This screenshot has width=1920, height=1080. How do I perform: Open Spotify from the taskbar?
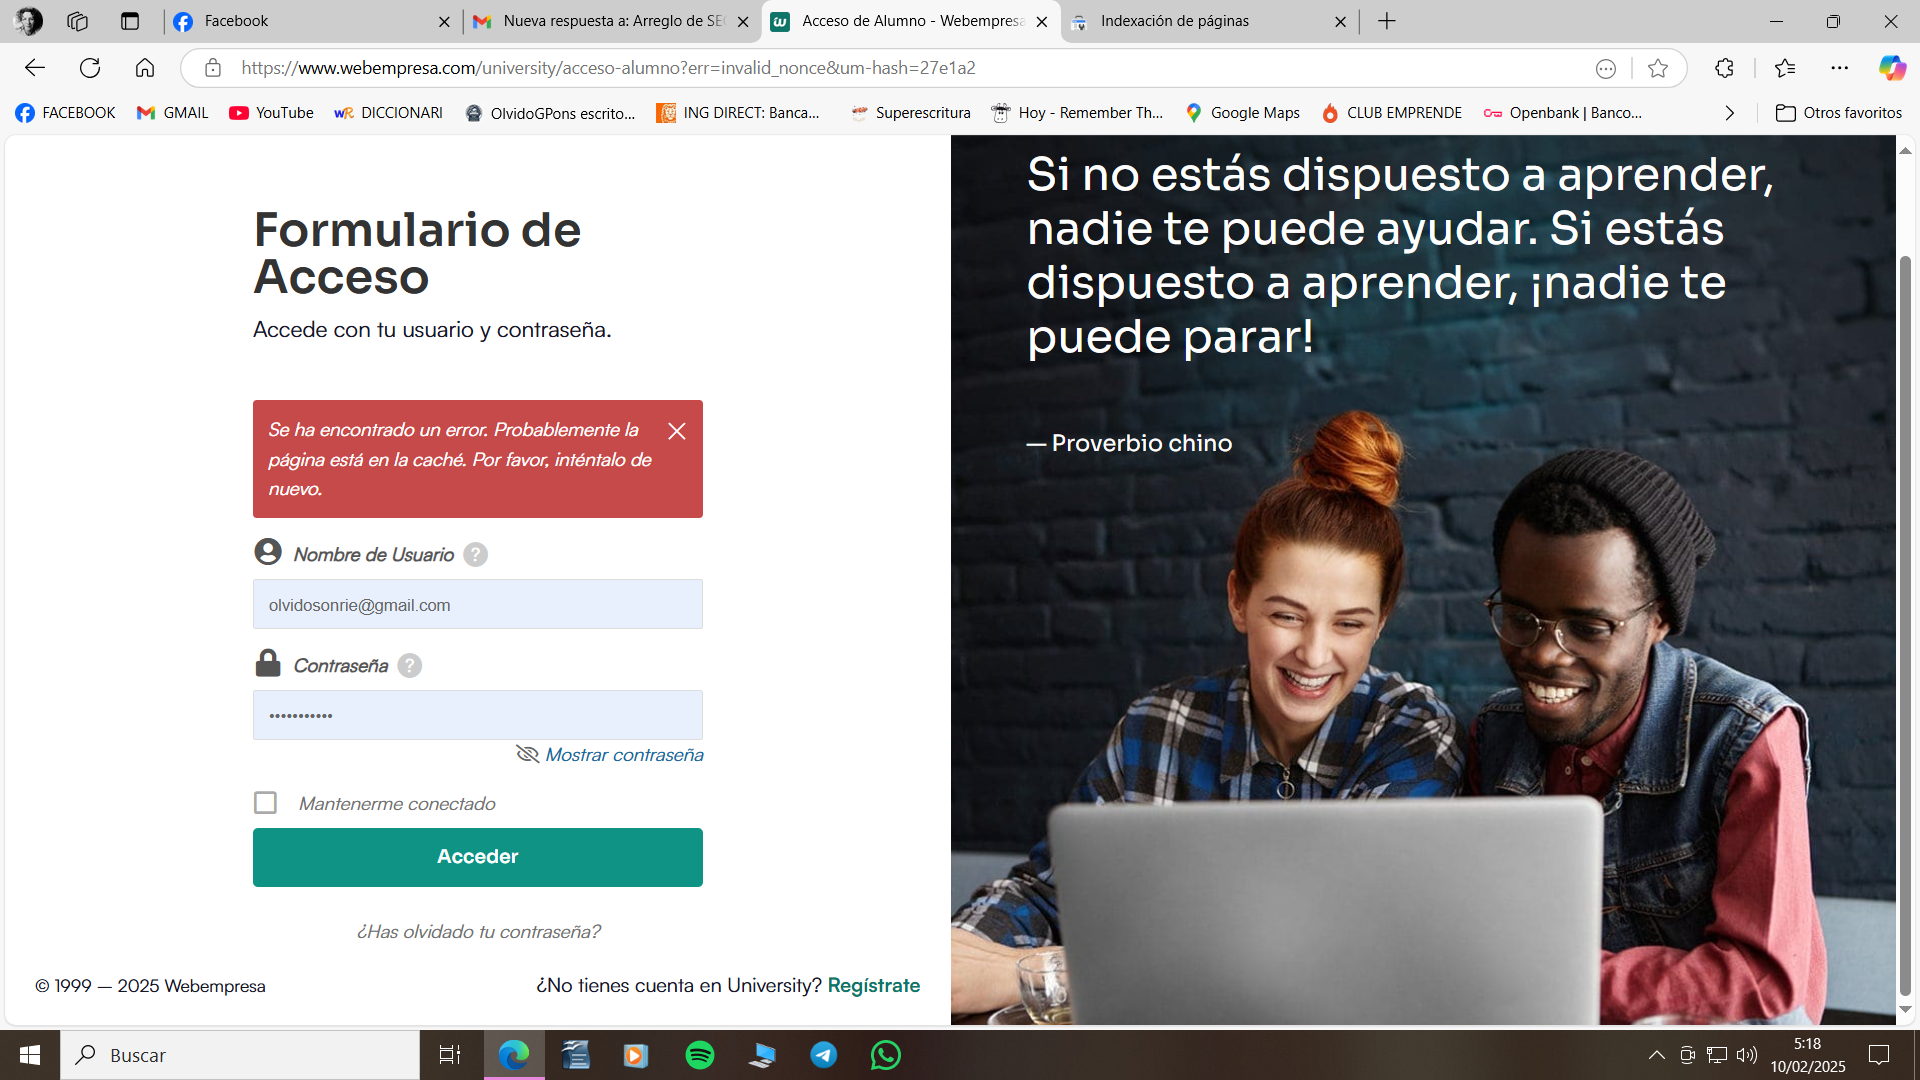700,1055
